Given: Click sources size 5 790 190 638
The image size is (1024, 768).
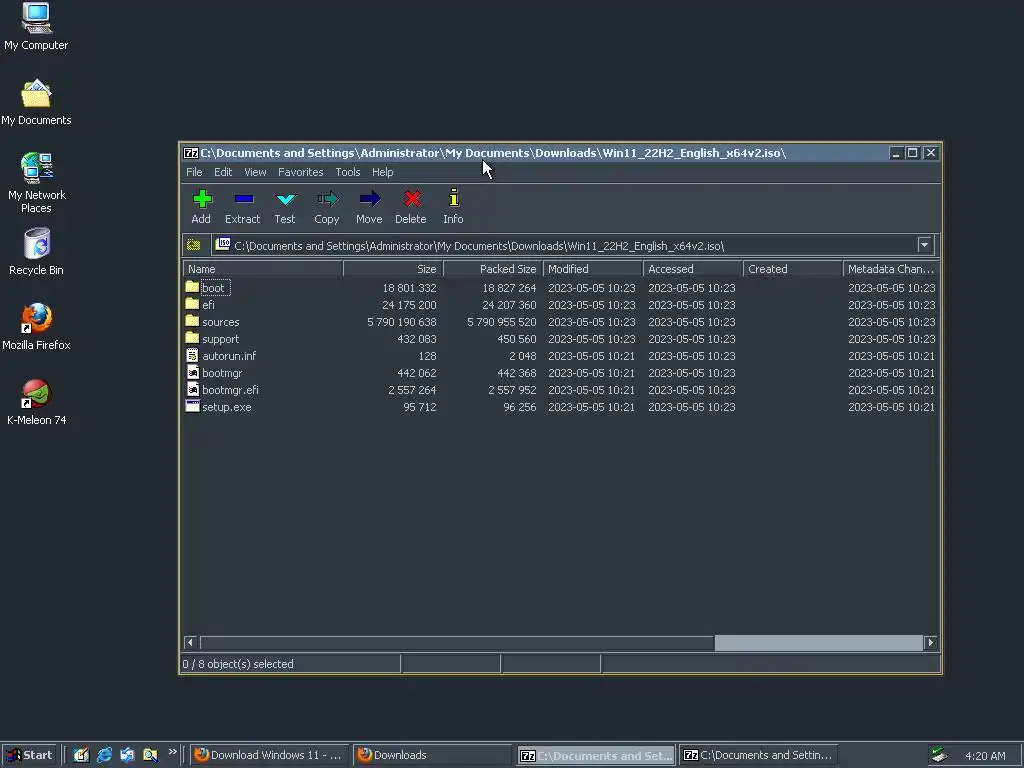Looking at the screenshot, I should point(402,322).
